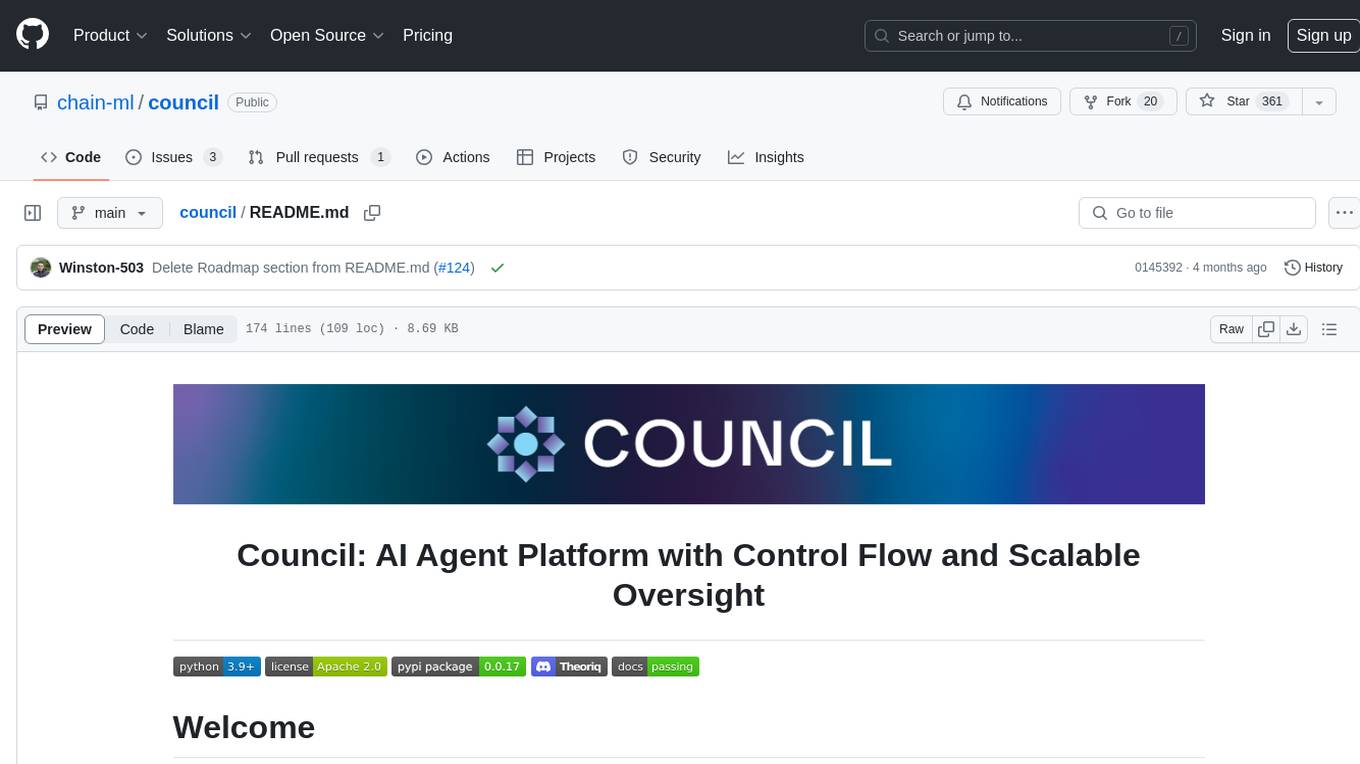Switch to the Code tab
The width and height of the screenshot is (1360, 764).
coord(70,157)
